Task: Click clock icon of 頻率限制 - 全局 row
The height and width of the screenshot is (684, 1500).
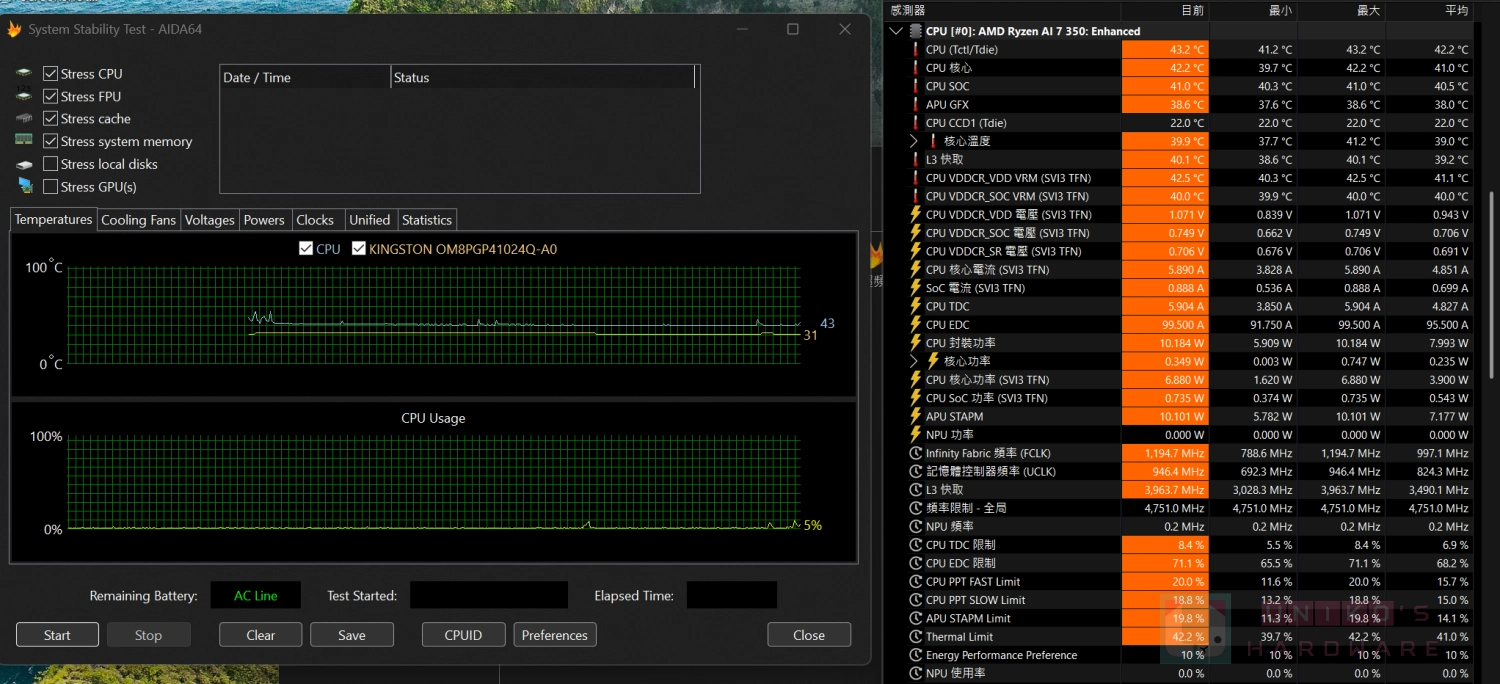Action: pyautogui.click(x=915, y=508)
